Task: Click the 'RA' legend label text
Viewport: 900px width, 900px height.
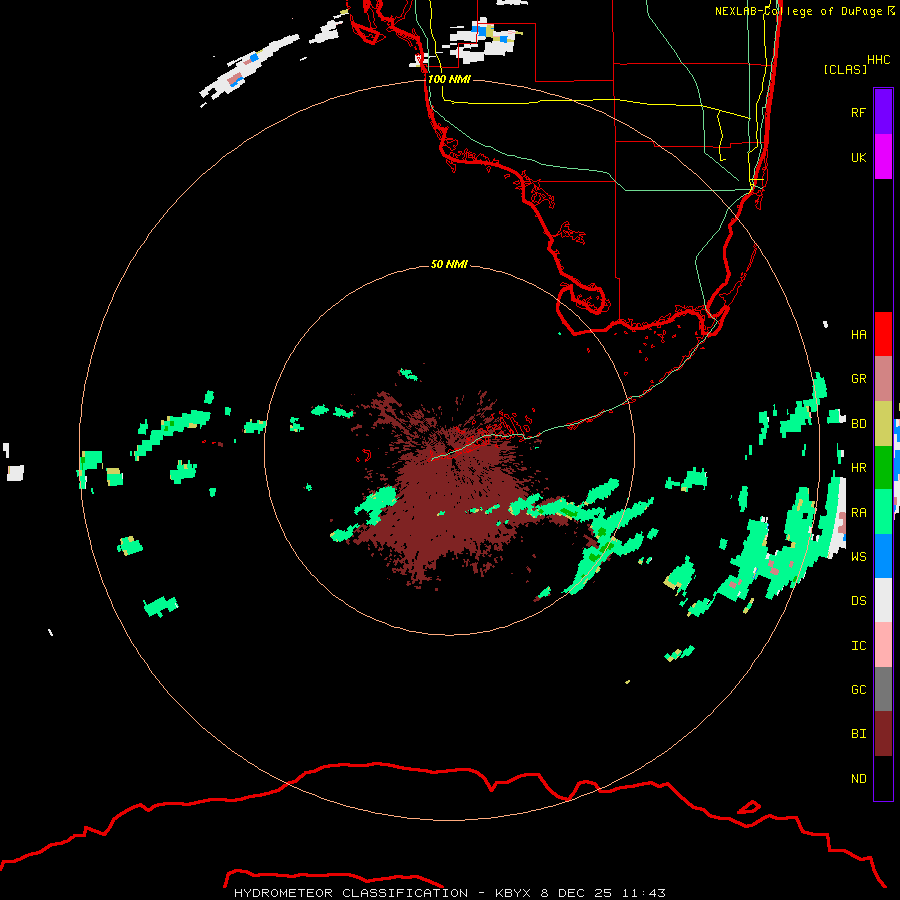Action: tap(858, 513)
